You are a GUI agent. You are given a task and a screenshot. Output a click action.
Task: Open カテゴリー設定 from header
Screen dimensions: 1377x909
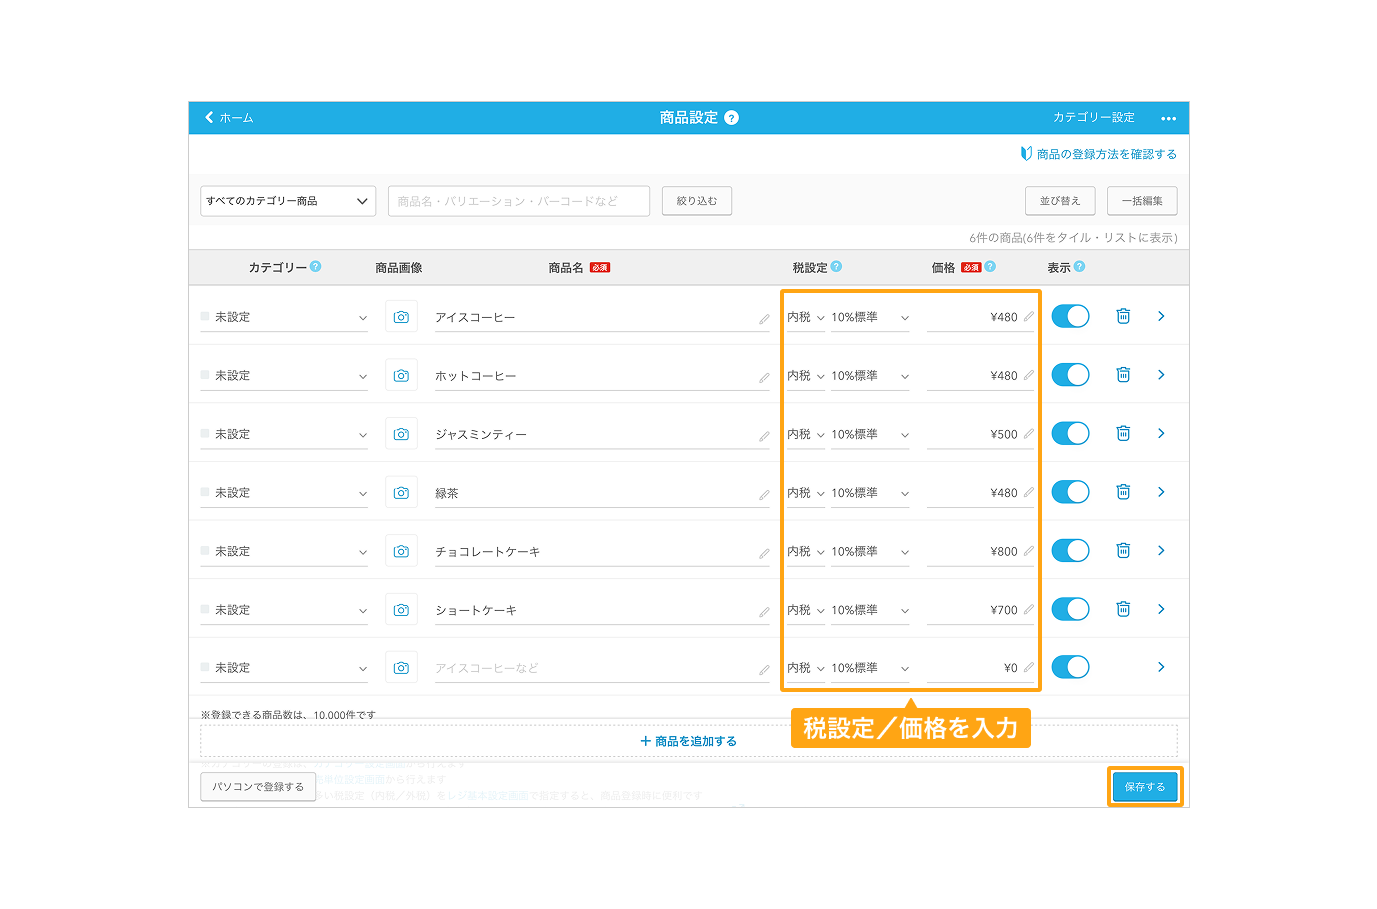1093,118
